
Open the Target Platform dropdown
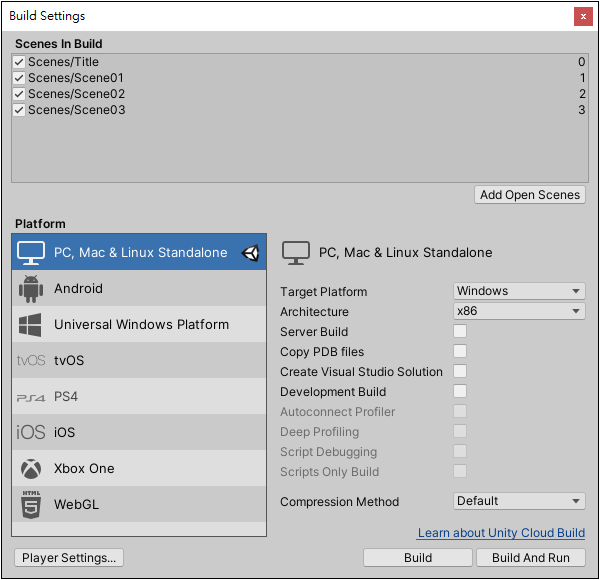519,291
